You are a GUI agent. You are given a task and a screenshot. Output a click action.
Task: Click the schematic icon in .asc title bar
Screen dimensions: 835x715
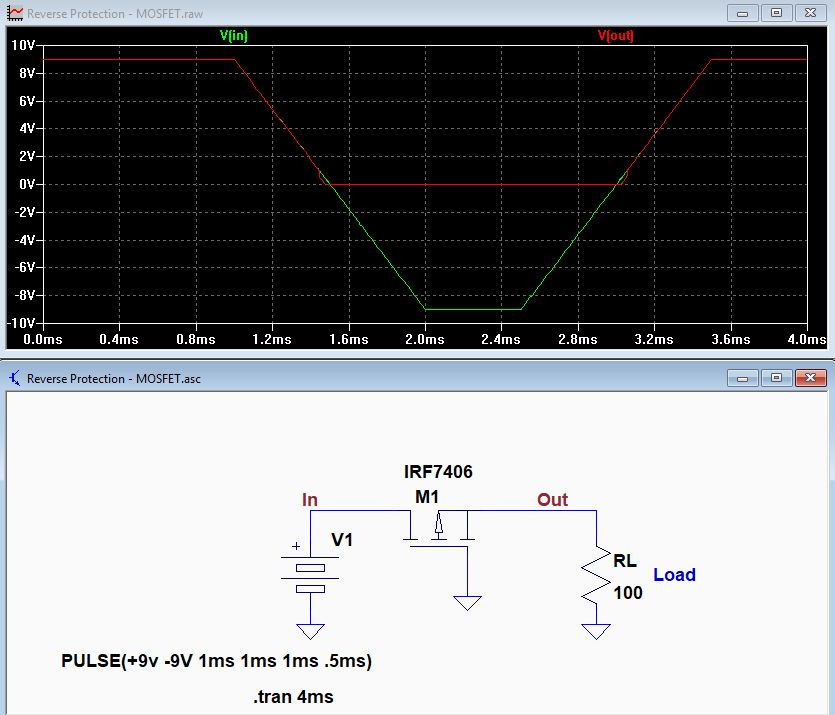point(15,379)
